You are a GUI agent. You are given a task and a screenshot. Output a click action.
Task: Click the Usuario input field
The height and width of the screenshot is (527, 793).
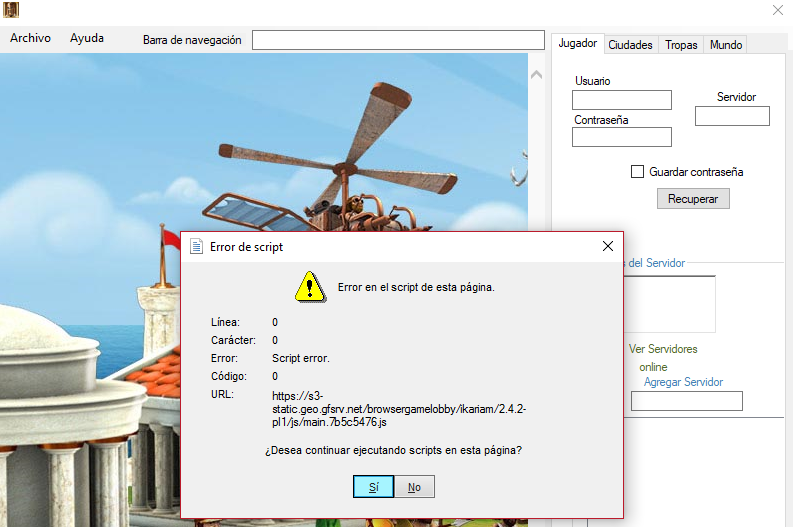pos(622,100)
